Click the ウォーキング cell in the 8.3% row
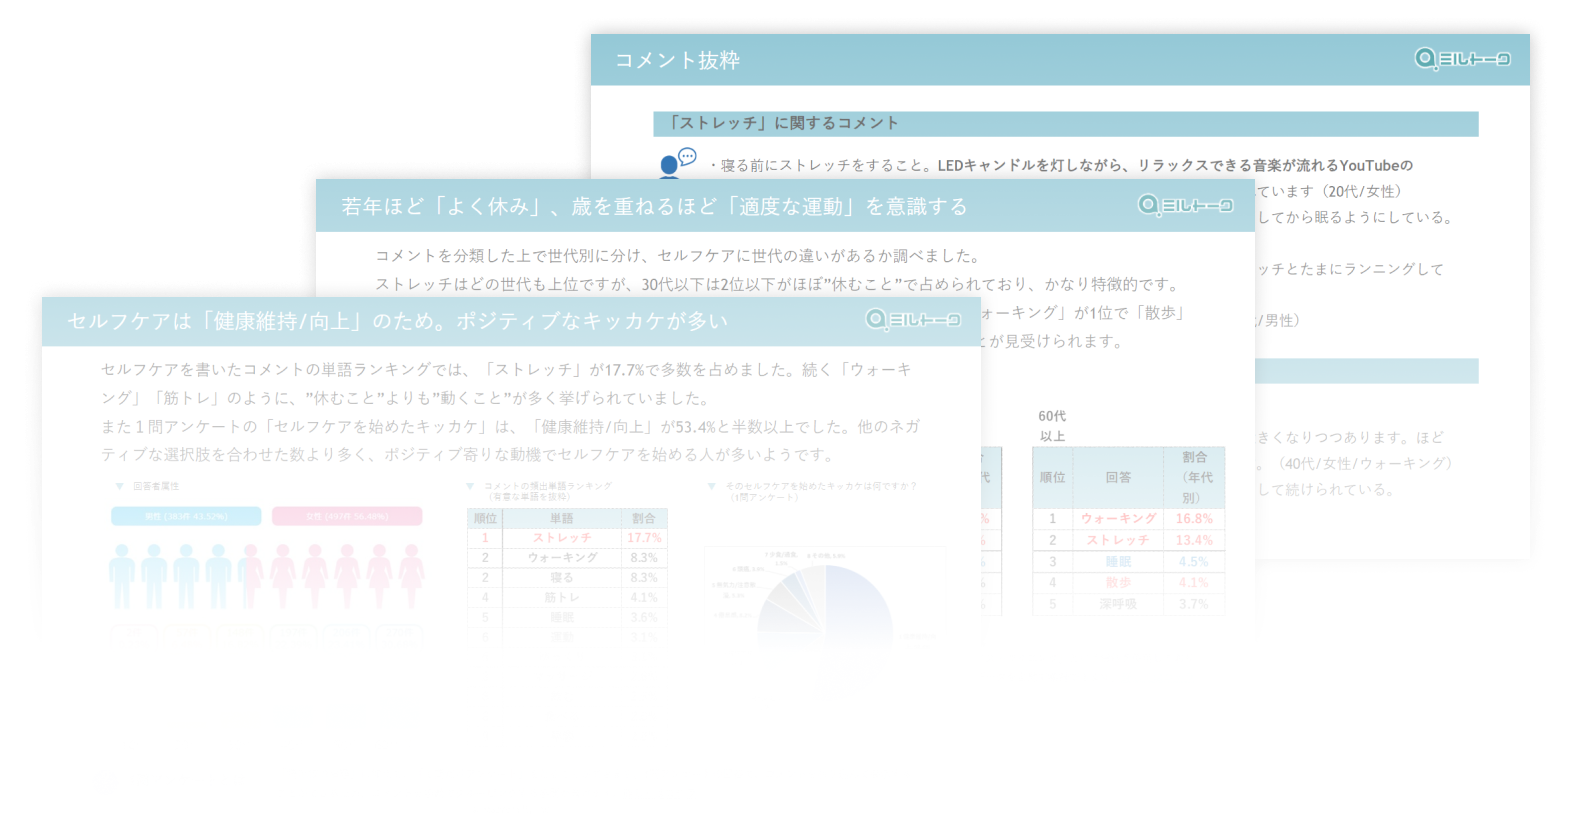The width and height of the screenshot is (1571, 835). (561, 557)
